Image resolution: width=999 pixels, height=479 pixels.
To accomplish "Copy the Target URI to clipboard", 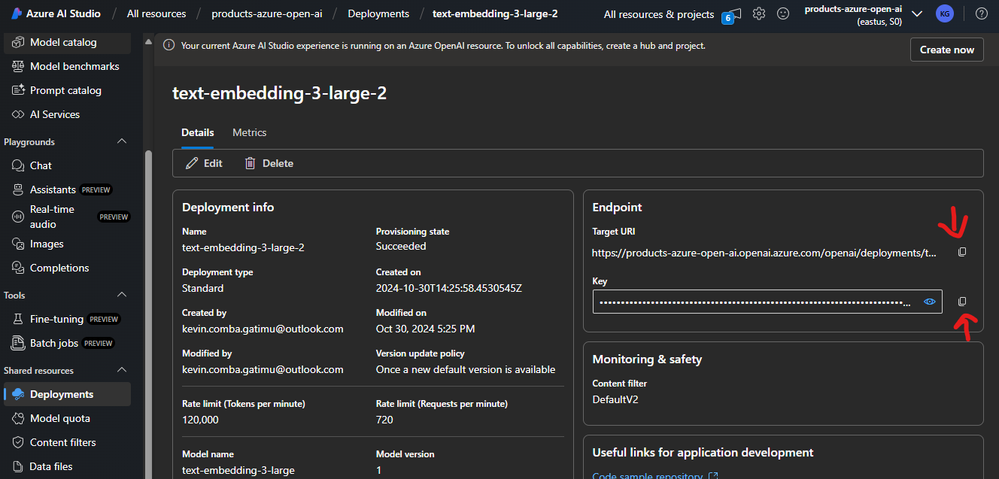I will [962, 252].
